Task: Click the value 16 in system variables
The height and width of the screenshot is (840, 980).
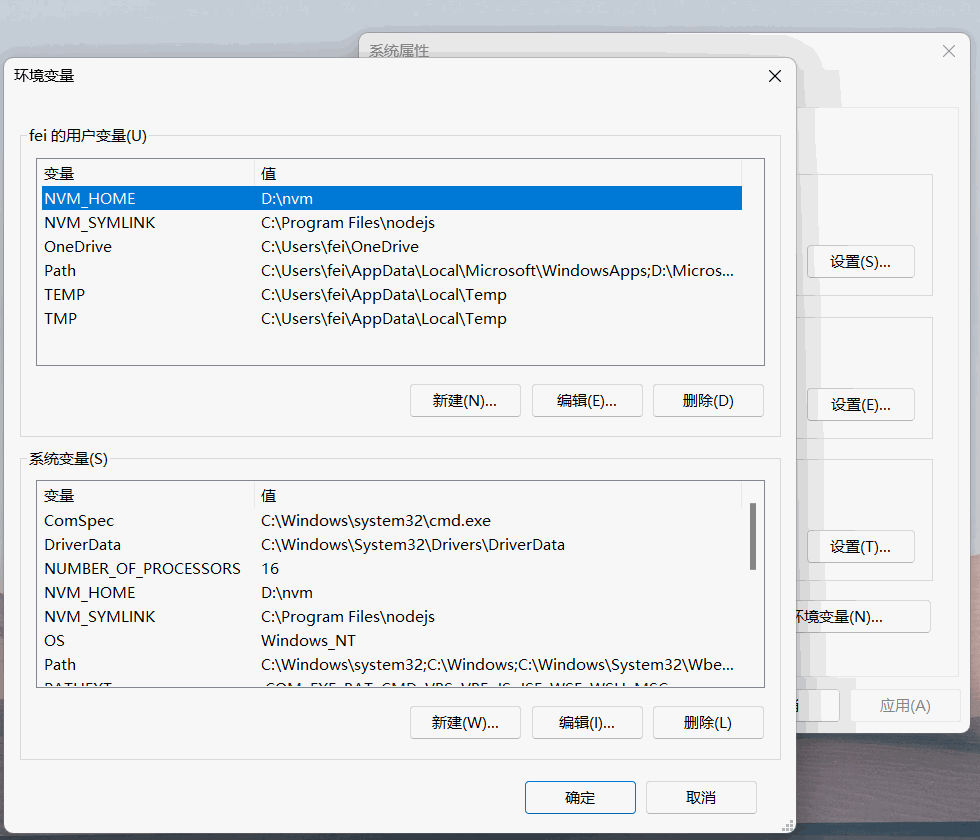Action: [x=270, y=569]
